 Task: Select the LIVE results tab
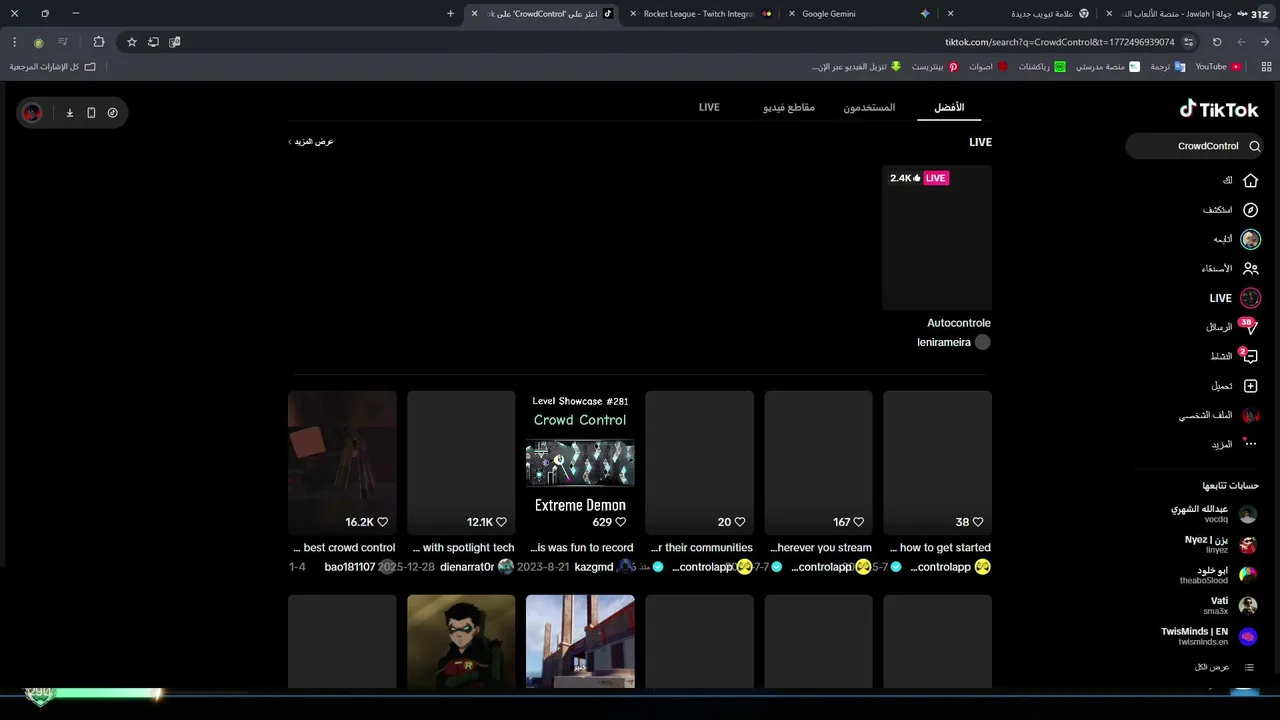[x=709, y=107]
